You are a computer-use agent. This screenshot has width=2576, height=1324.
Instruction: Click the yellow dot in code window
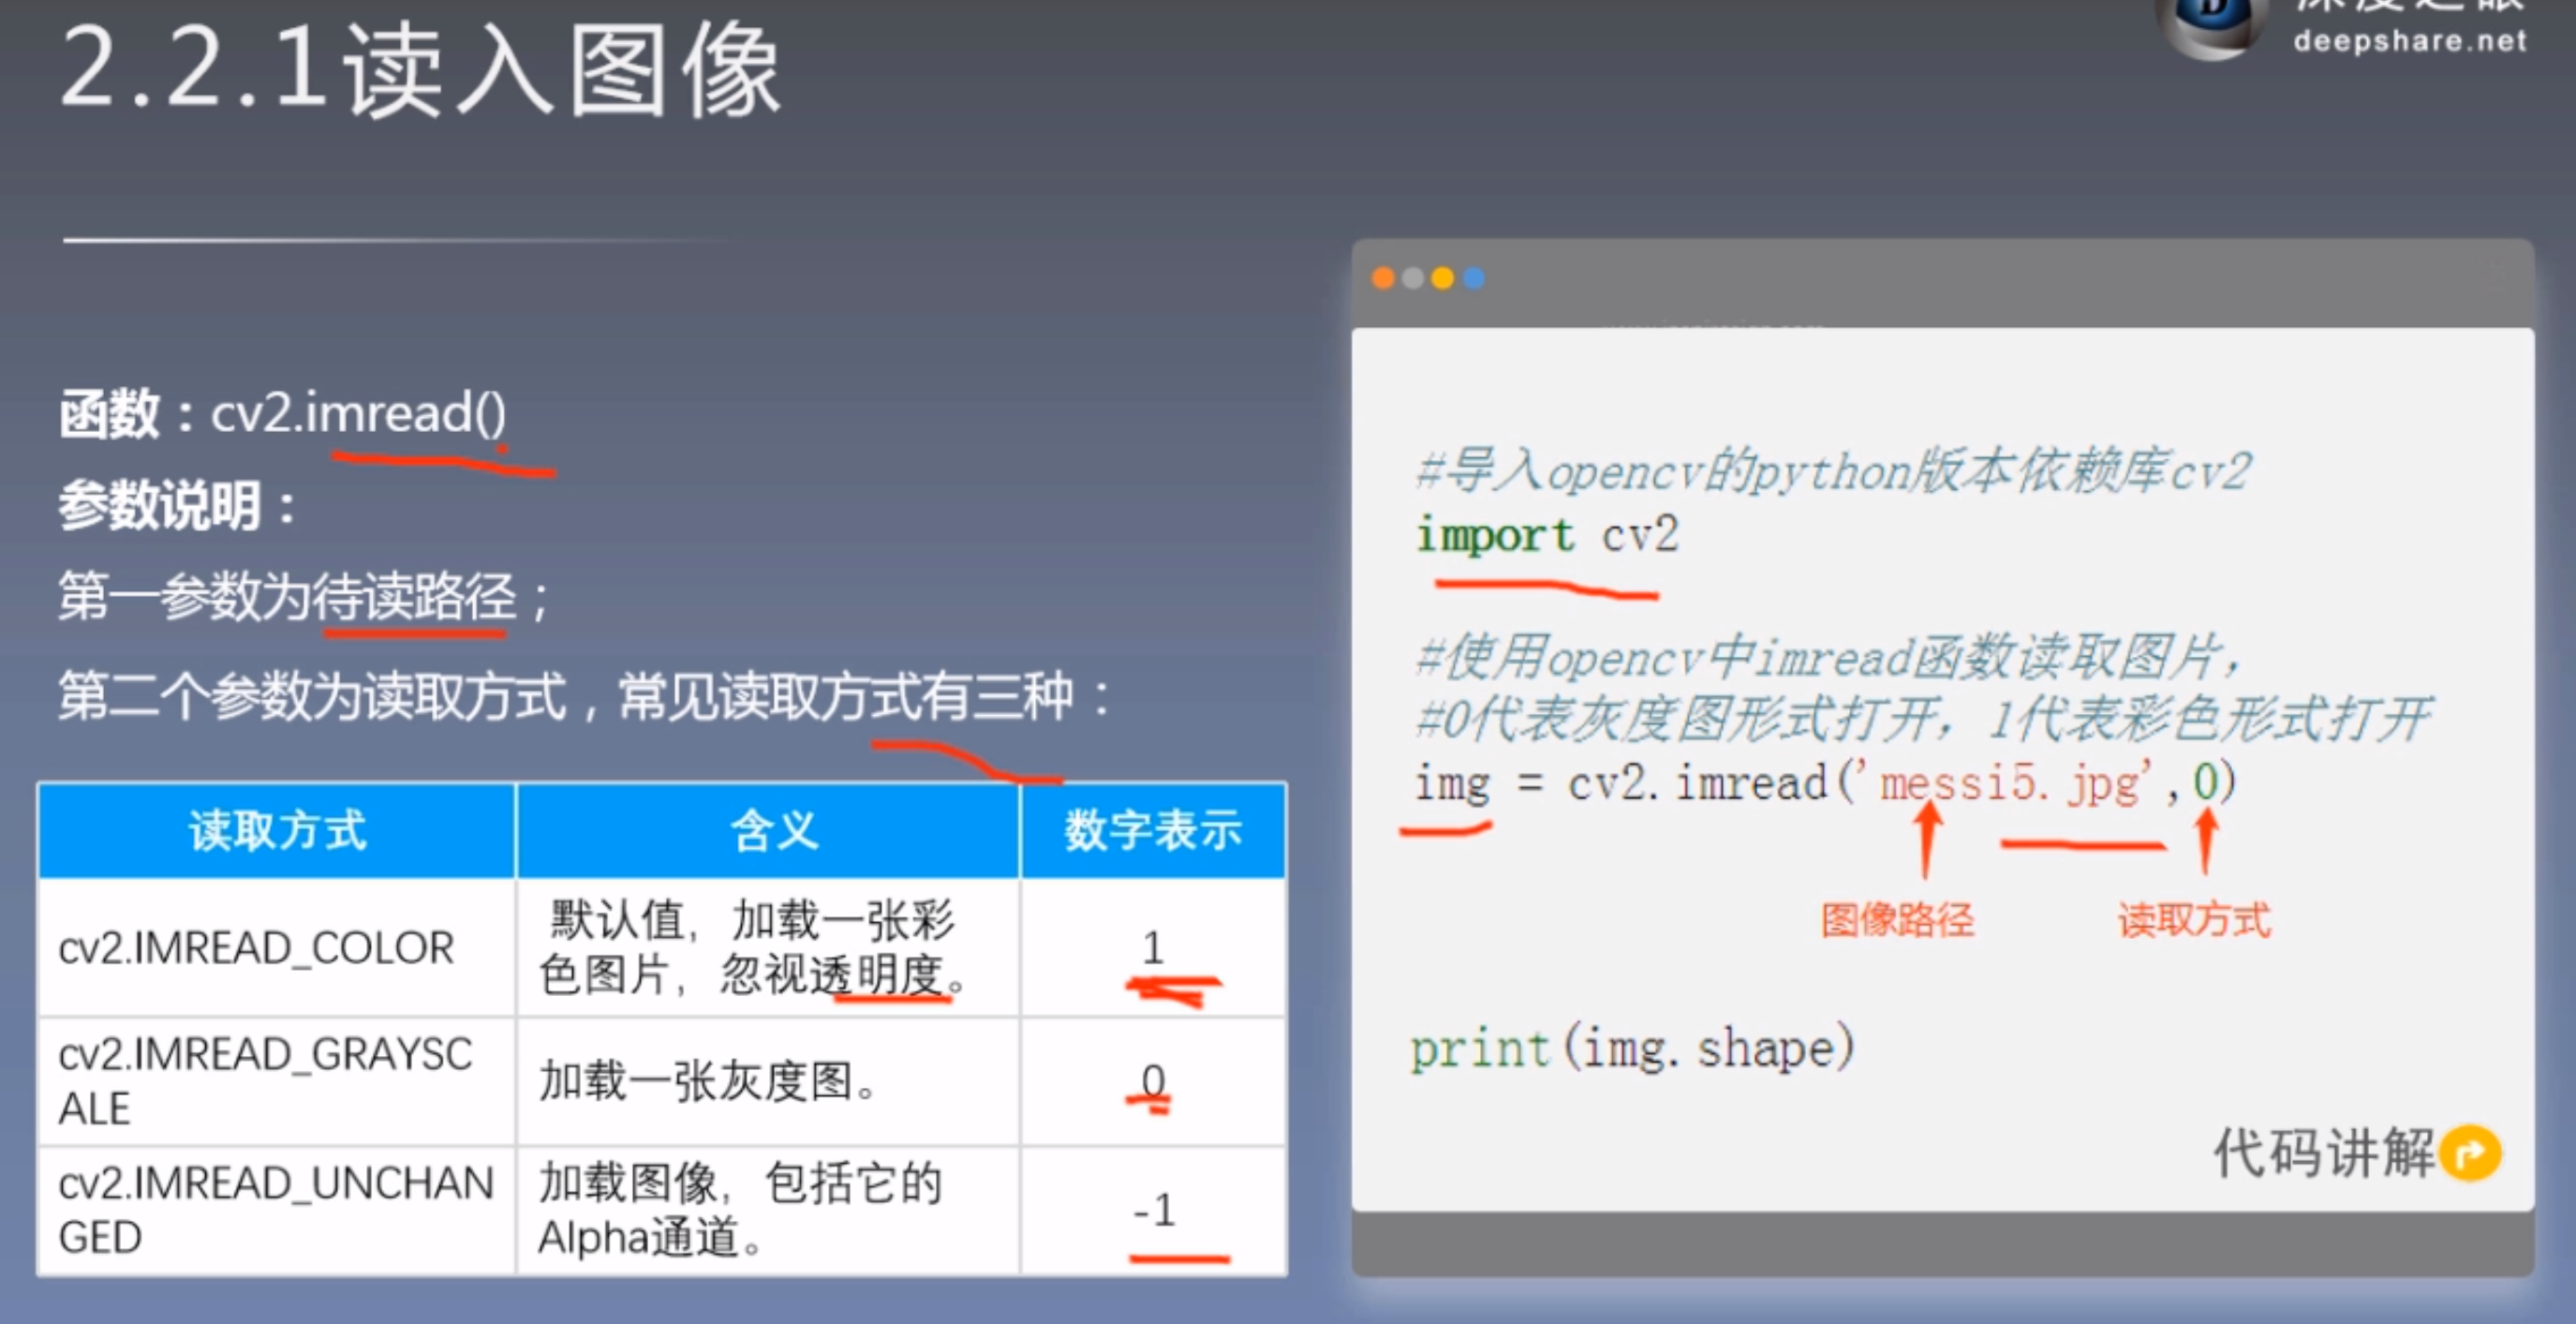(x=1442, y=278)
